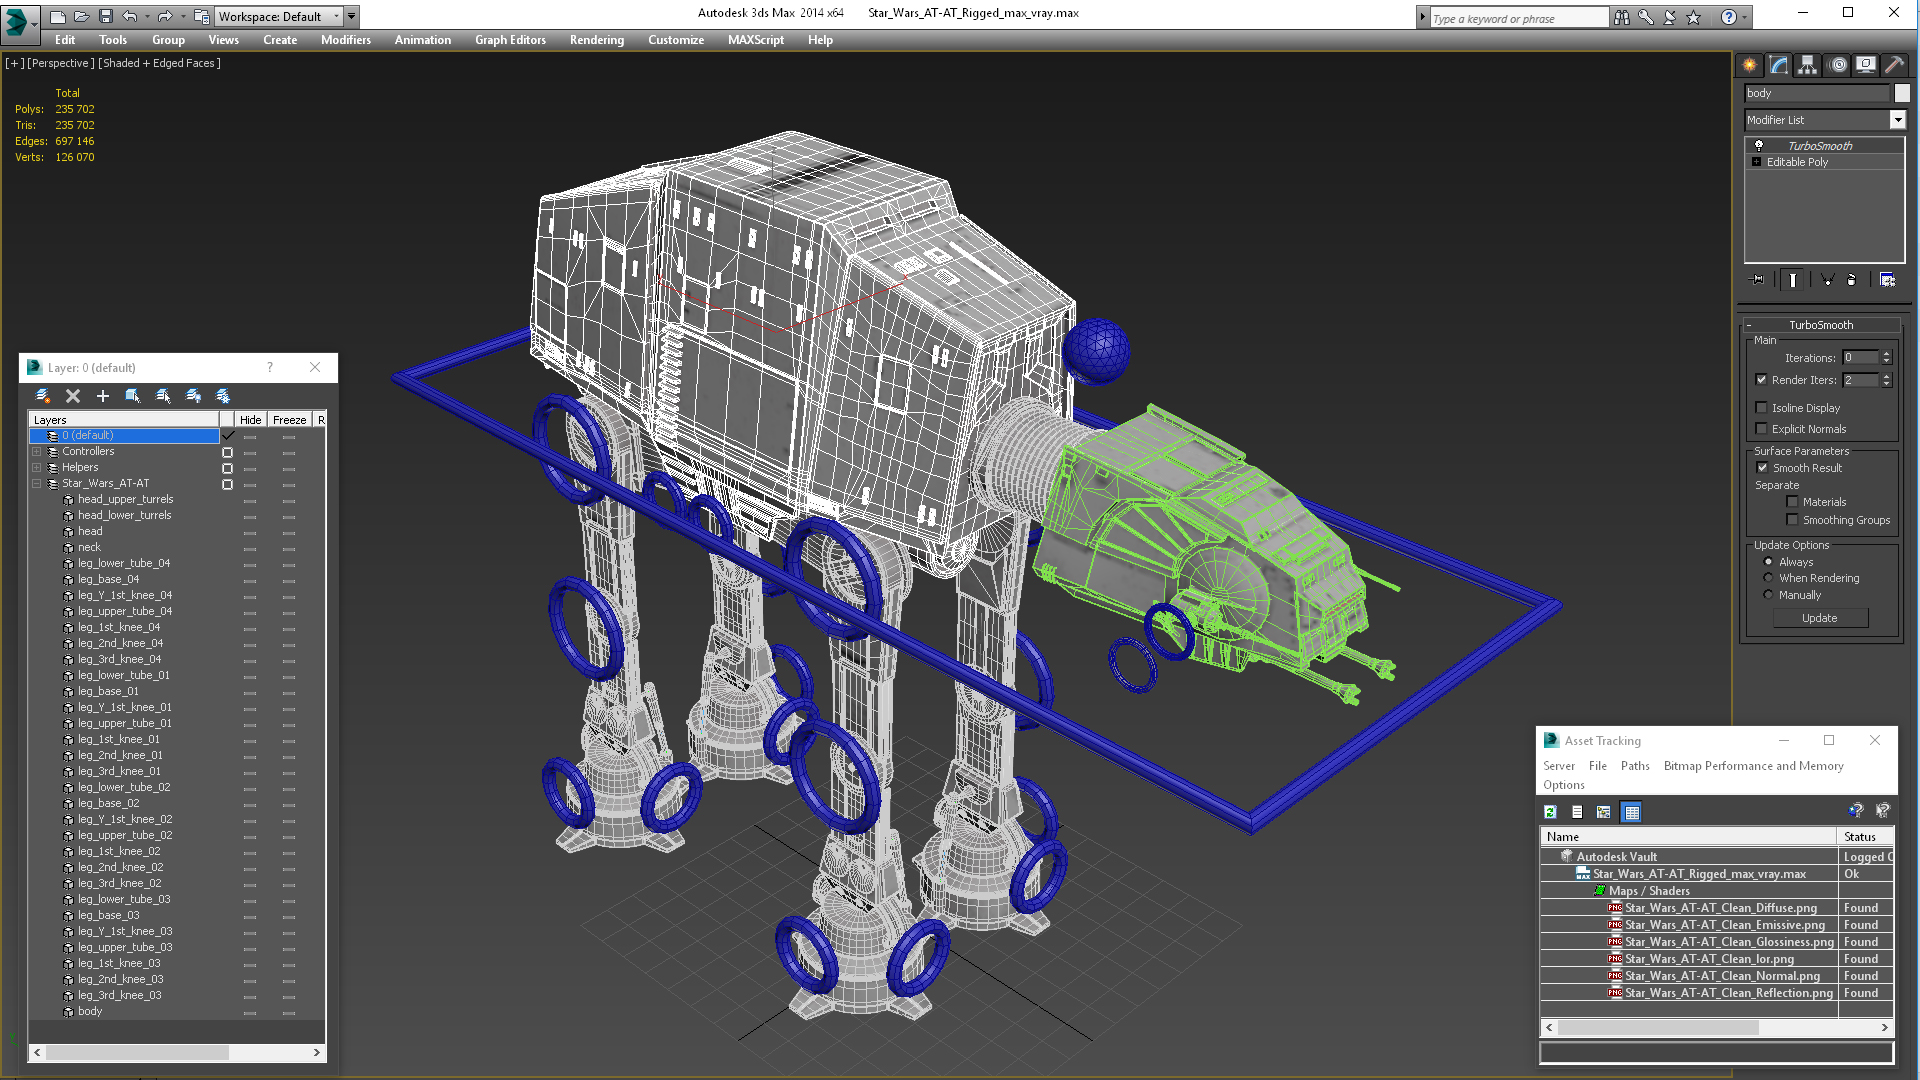Open the Rendering menu
Image resolution: width=1920 pixels, height=1080 pixels.
click(x=597, y=40)
